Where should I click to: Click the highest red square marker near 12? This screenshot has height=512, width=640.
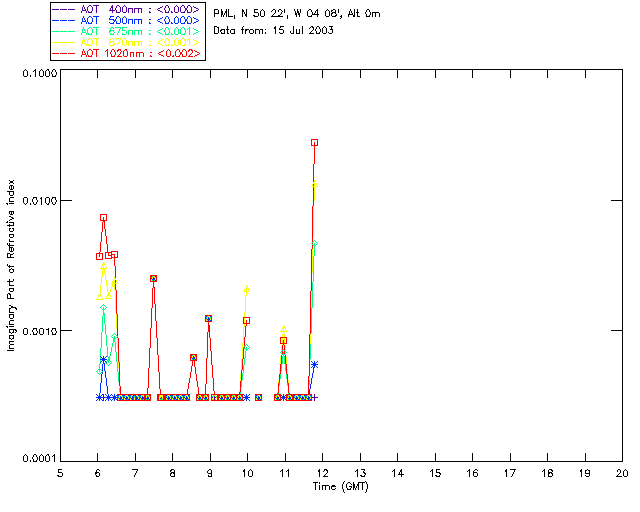pos(314,142)
